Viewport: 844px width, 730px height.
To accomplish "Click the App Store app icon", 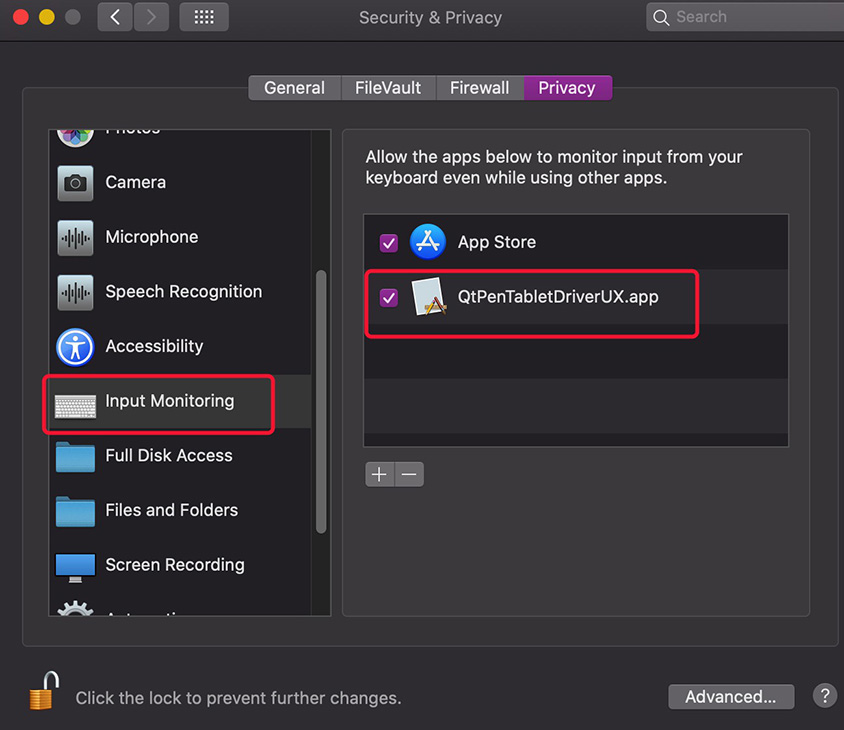I will 428,242.
